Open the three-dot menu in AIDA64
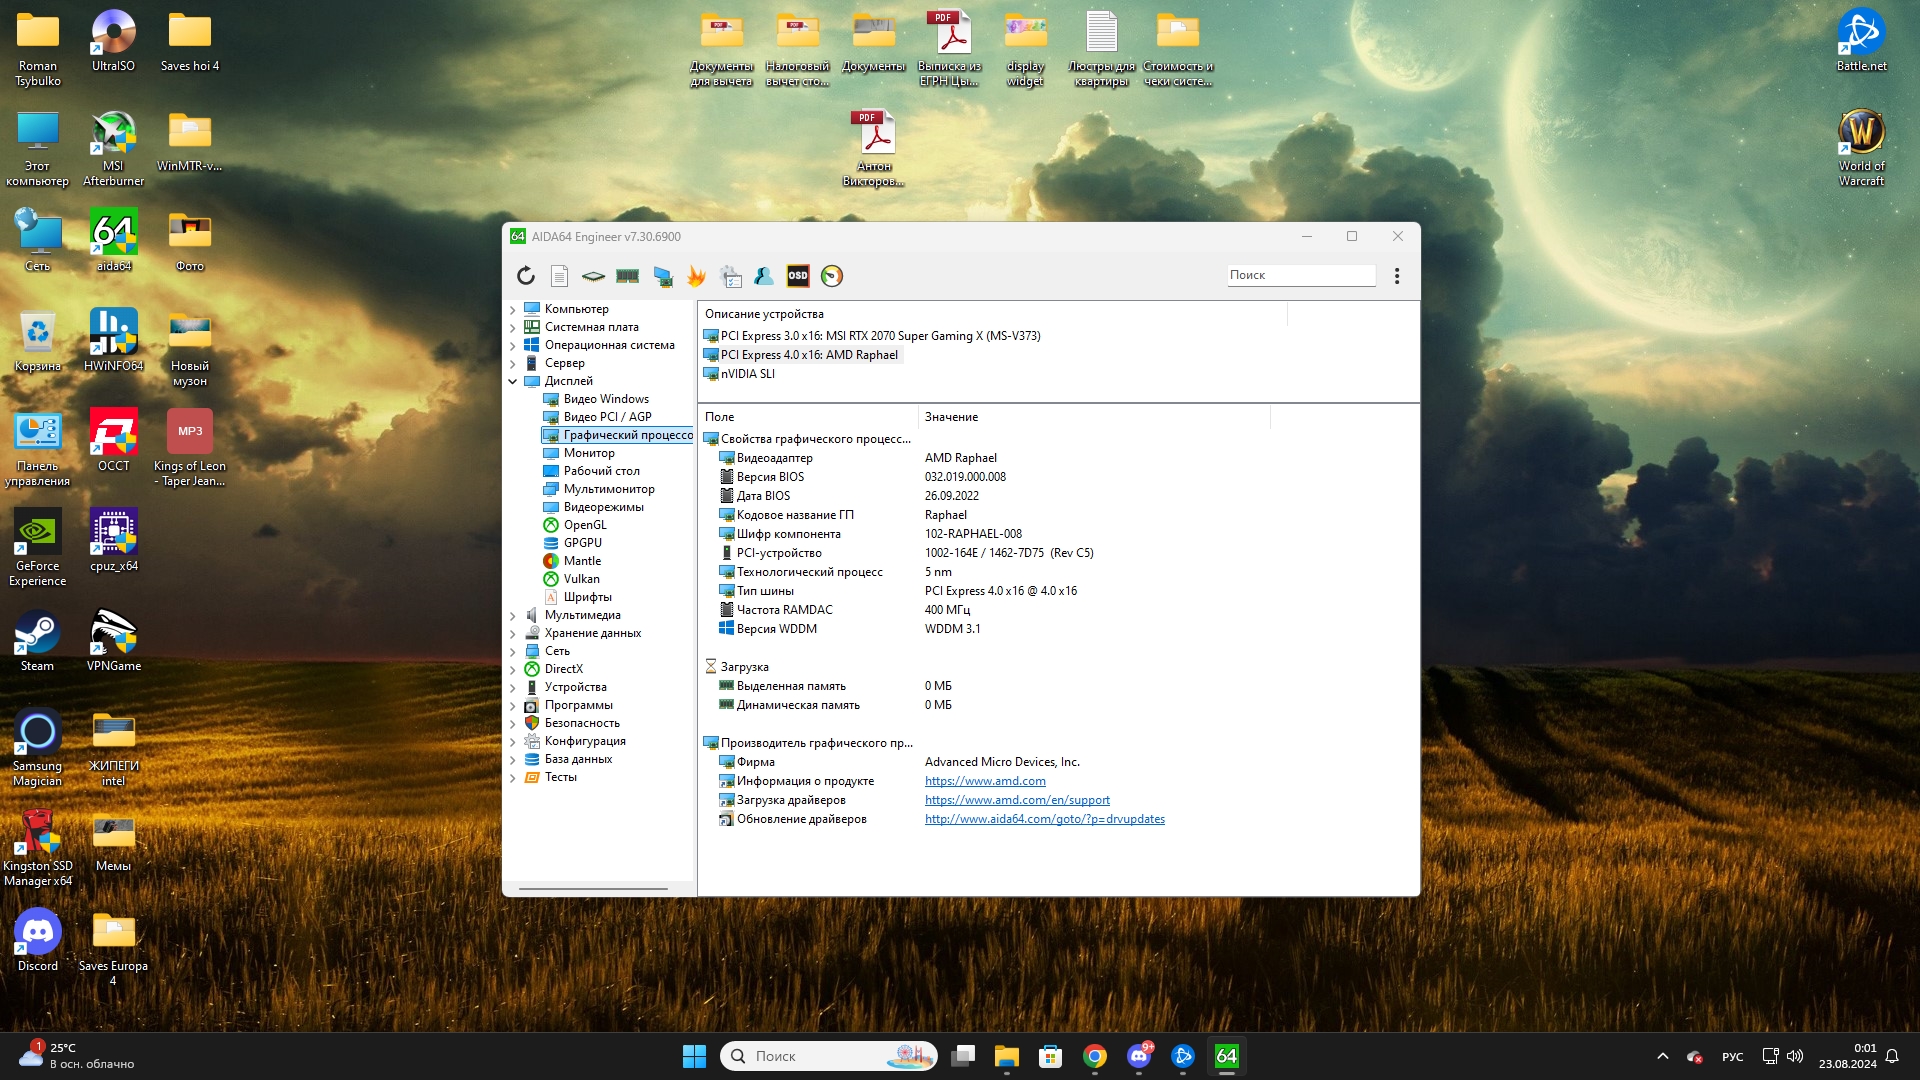The height and width of the screenshot is (1080, 1920). click(1397, 276)
